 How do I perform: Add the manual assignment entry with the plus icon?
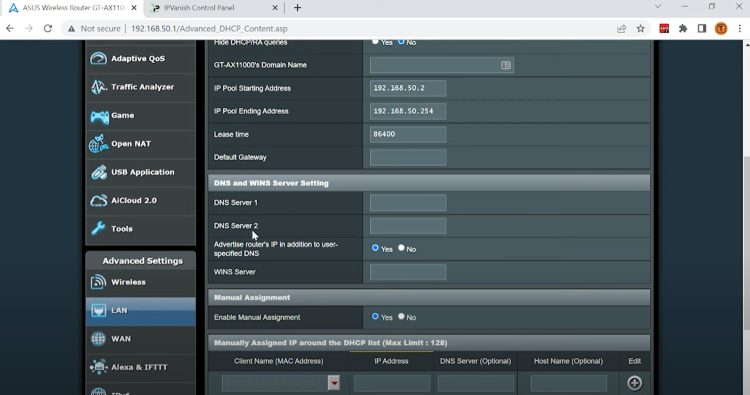pyautogui.click(x=635, y=383)
